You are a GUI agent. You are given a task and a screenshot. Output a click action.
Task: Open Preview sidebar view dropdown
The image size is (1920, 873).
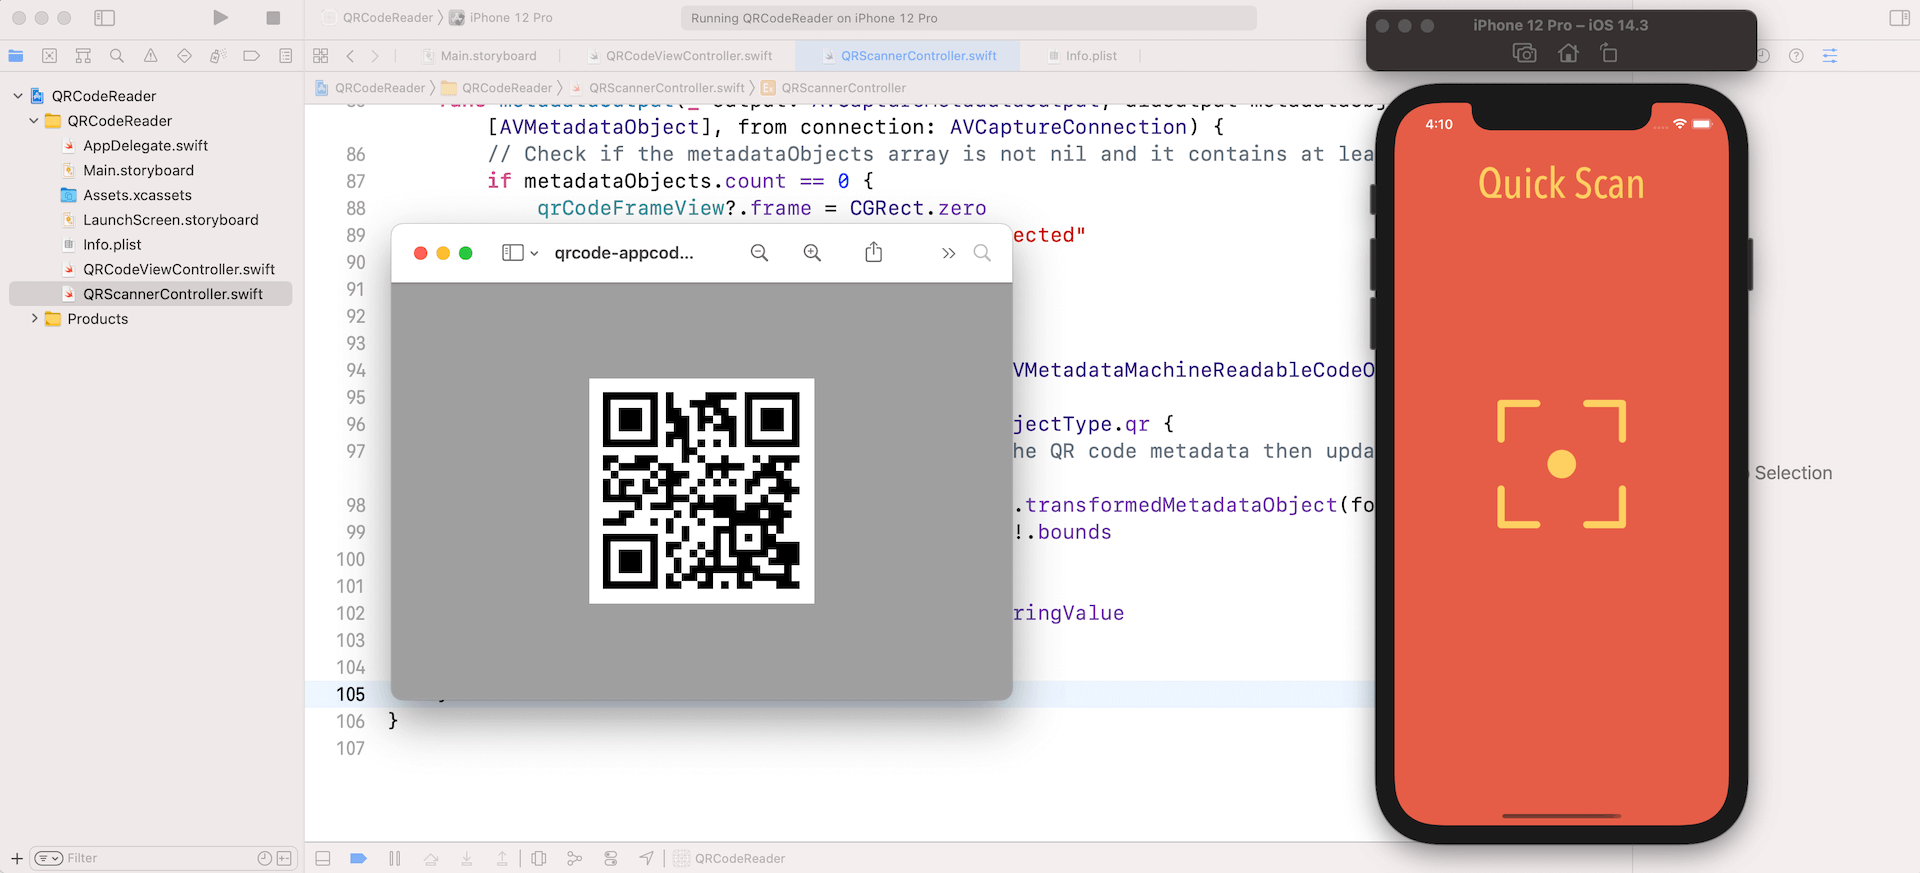(x=519, y=253)
